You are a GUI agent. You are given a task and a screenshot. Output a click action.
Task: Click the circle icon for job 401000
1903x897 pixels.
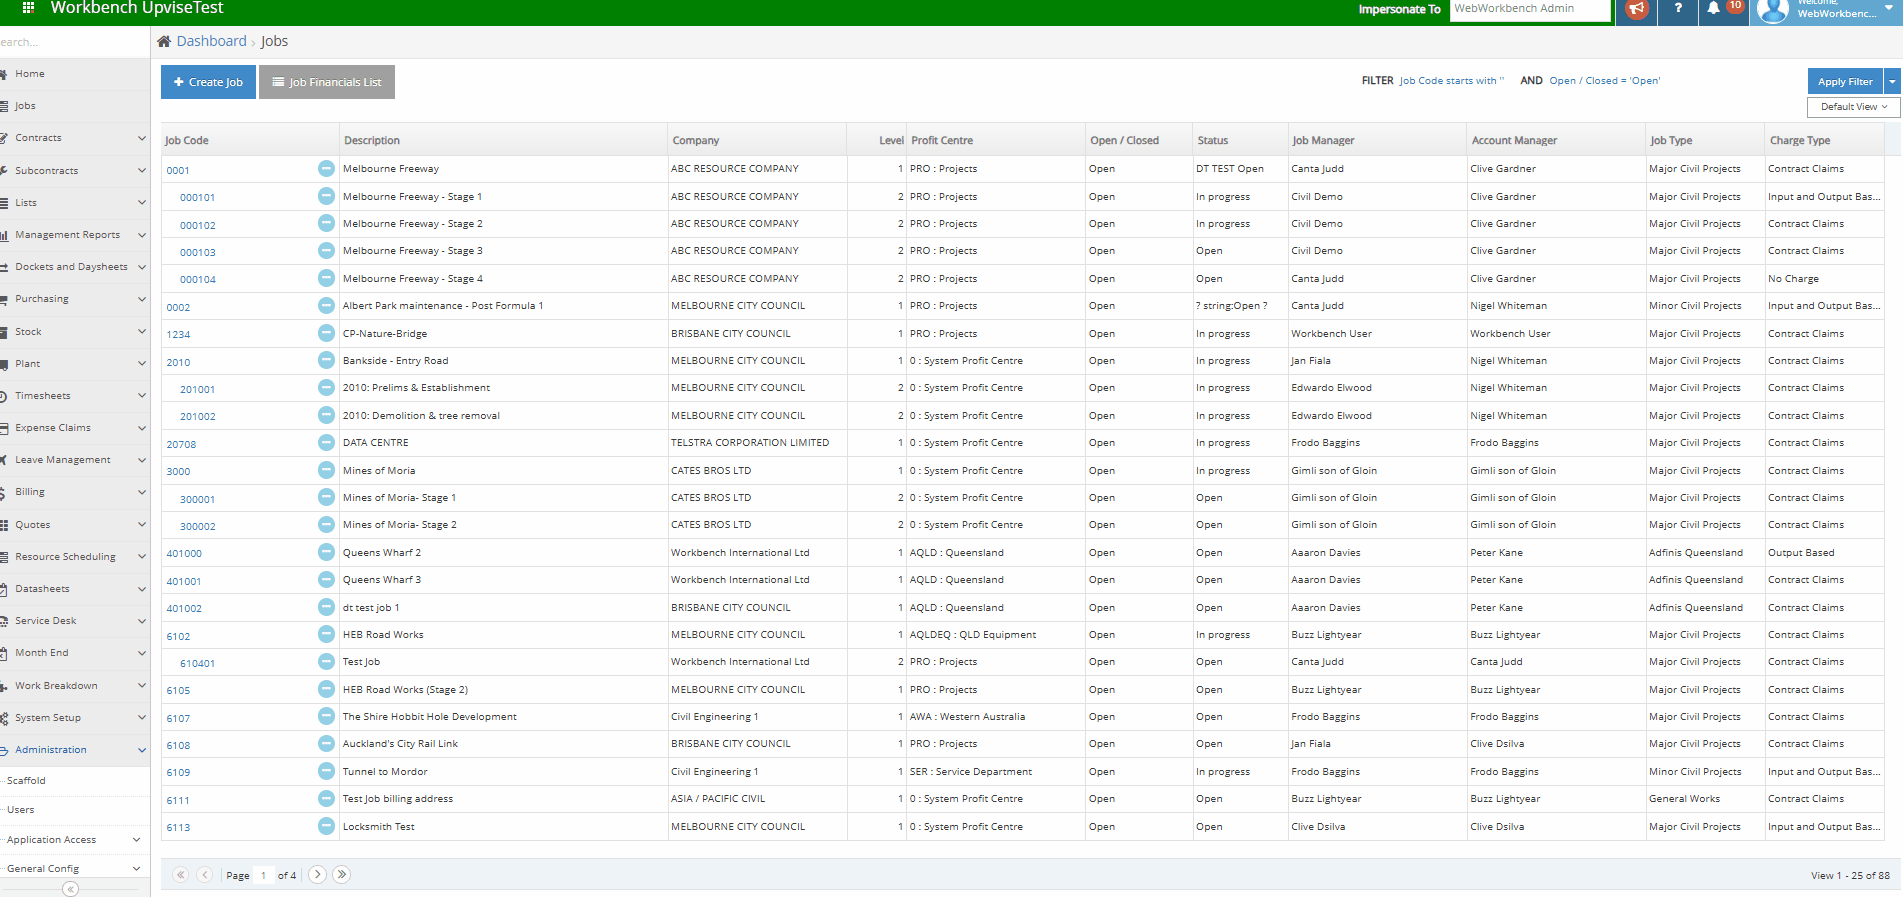326,552
